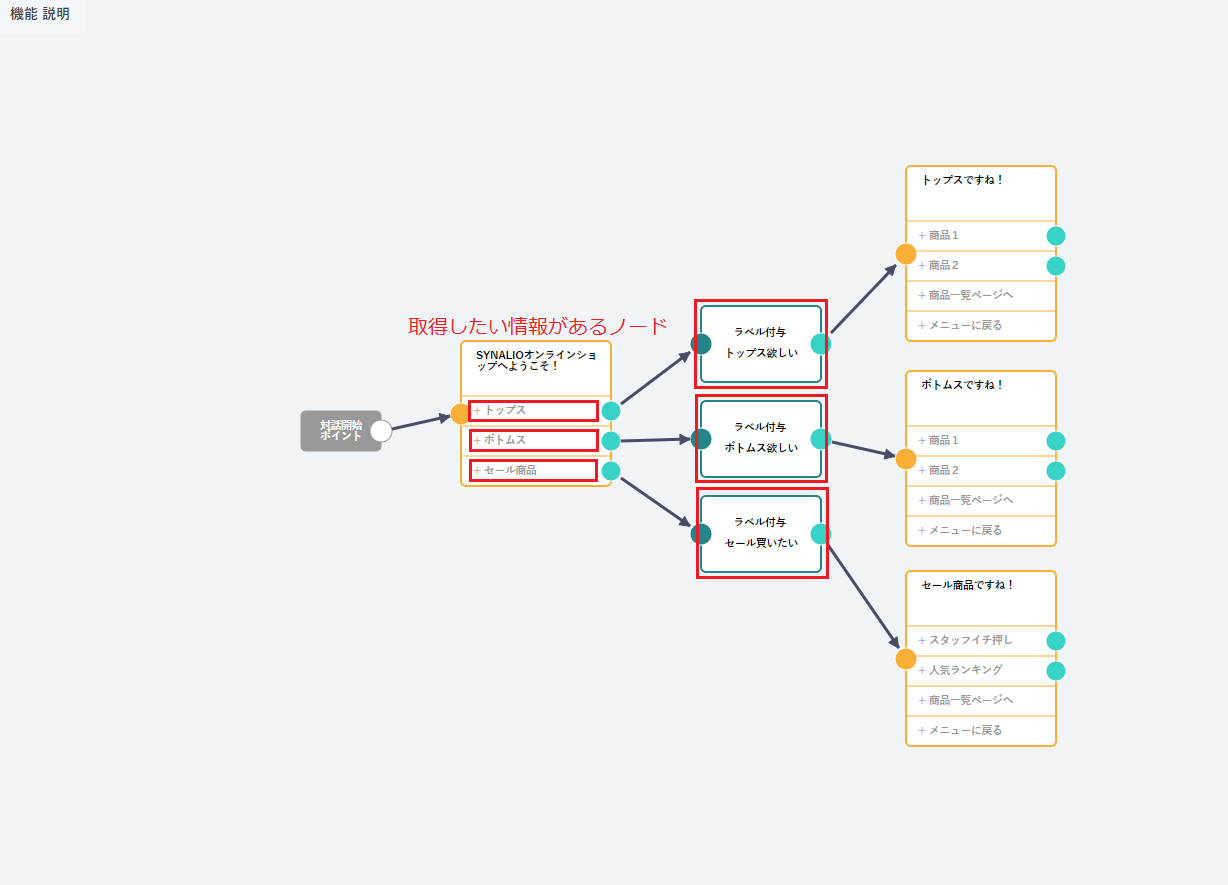The width and height of the screenshot is (1228, 885).
Task: Select the ボトムス option in welcome node
Action: (534, 441)
